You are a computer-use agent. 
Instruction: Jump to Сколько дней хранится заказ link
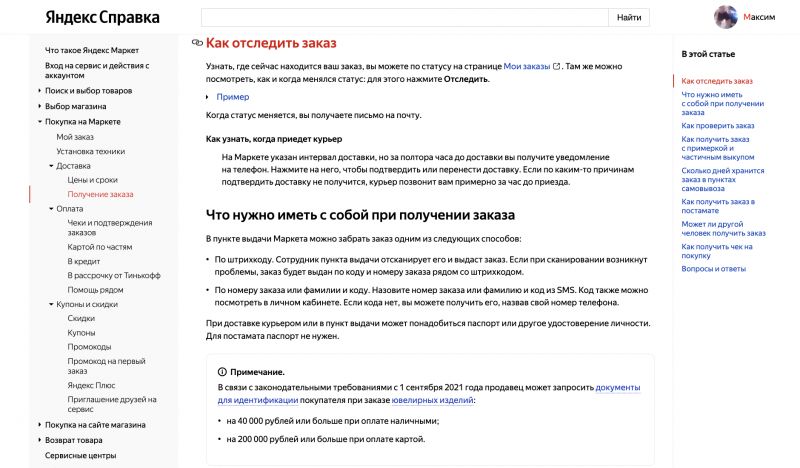722,180
